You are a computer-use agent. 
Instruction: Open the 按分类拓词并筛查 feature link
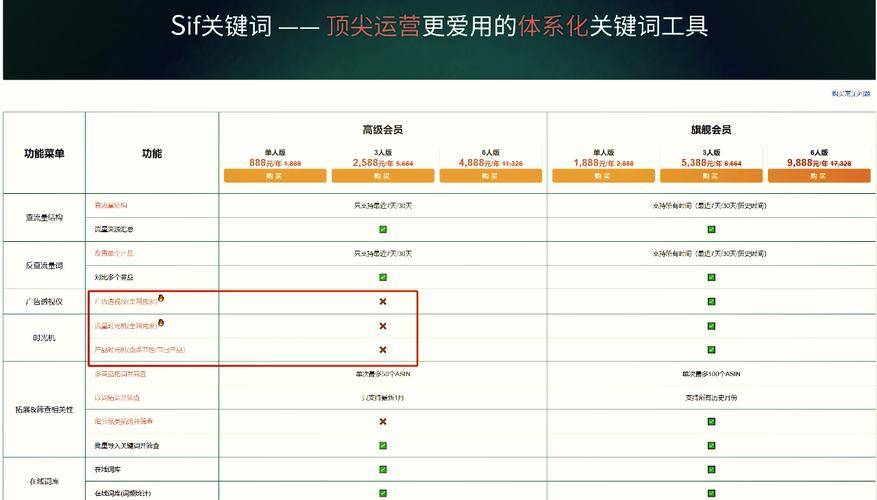(x=123, y=421)
